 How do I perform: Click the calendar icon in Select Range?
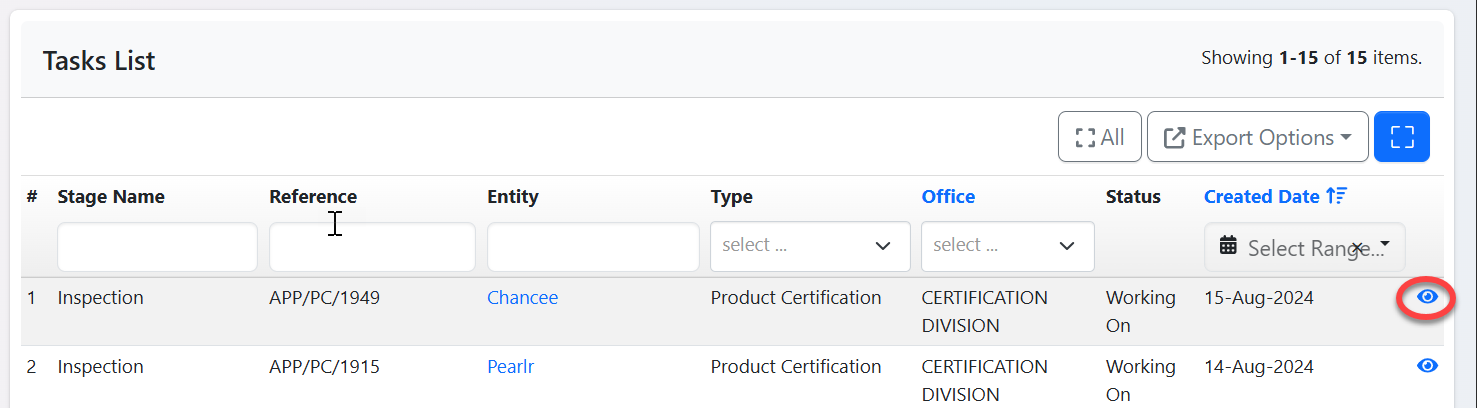coord(1229,246)
